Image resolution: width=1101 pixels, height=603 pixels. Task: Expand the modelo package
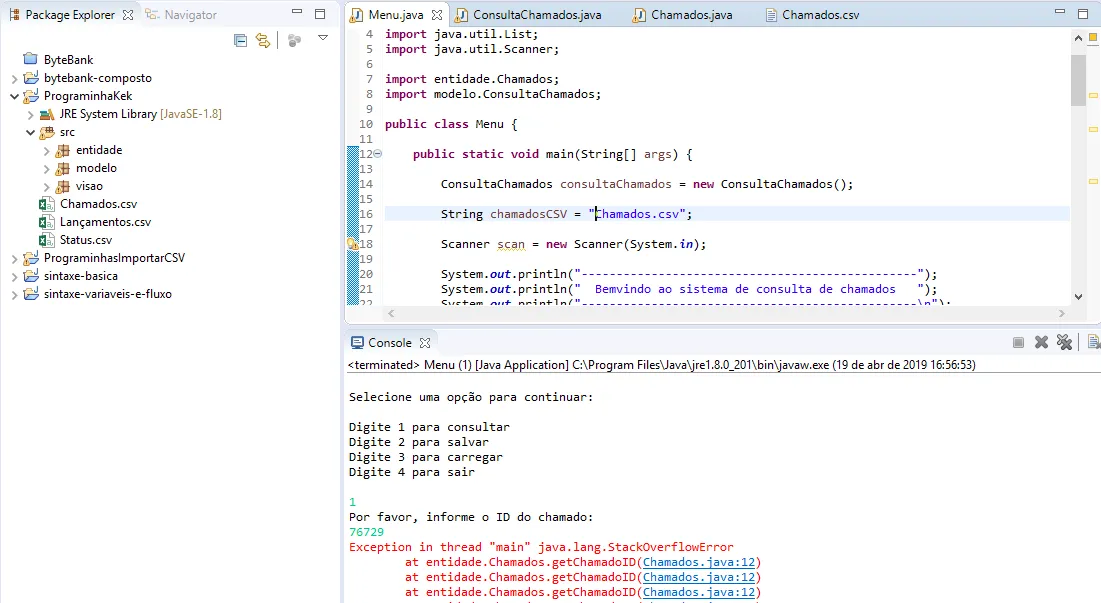pyautogui.click(x=47, y=168)
